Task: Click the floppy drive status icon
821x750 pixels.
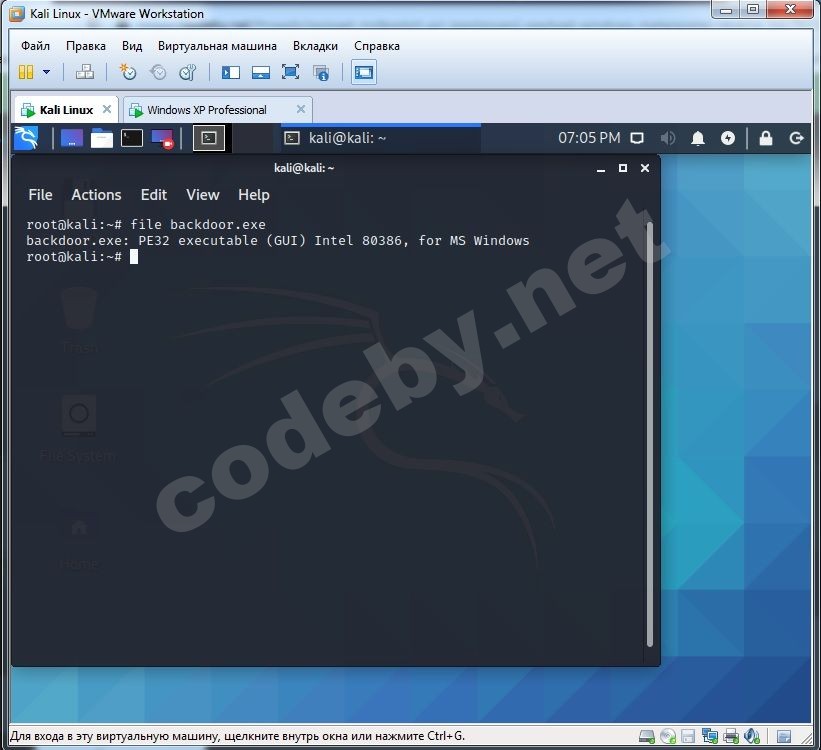Action: point(688,736)
